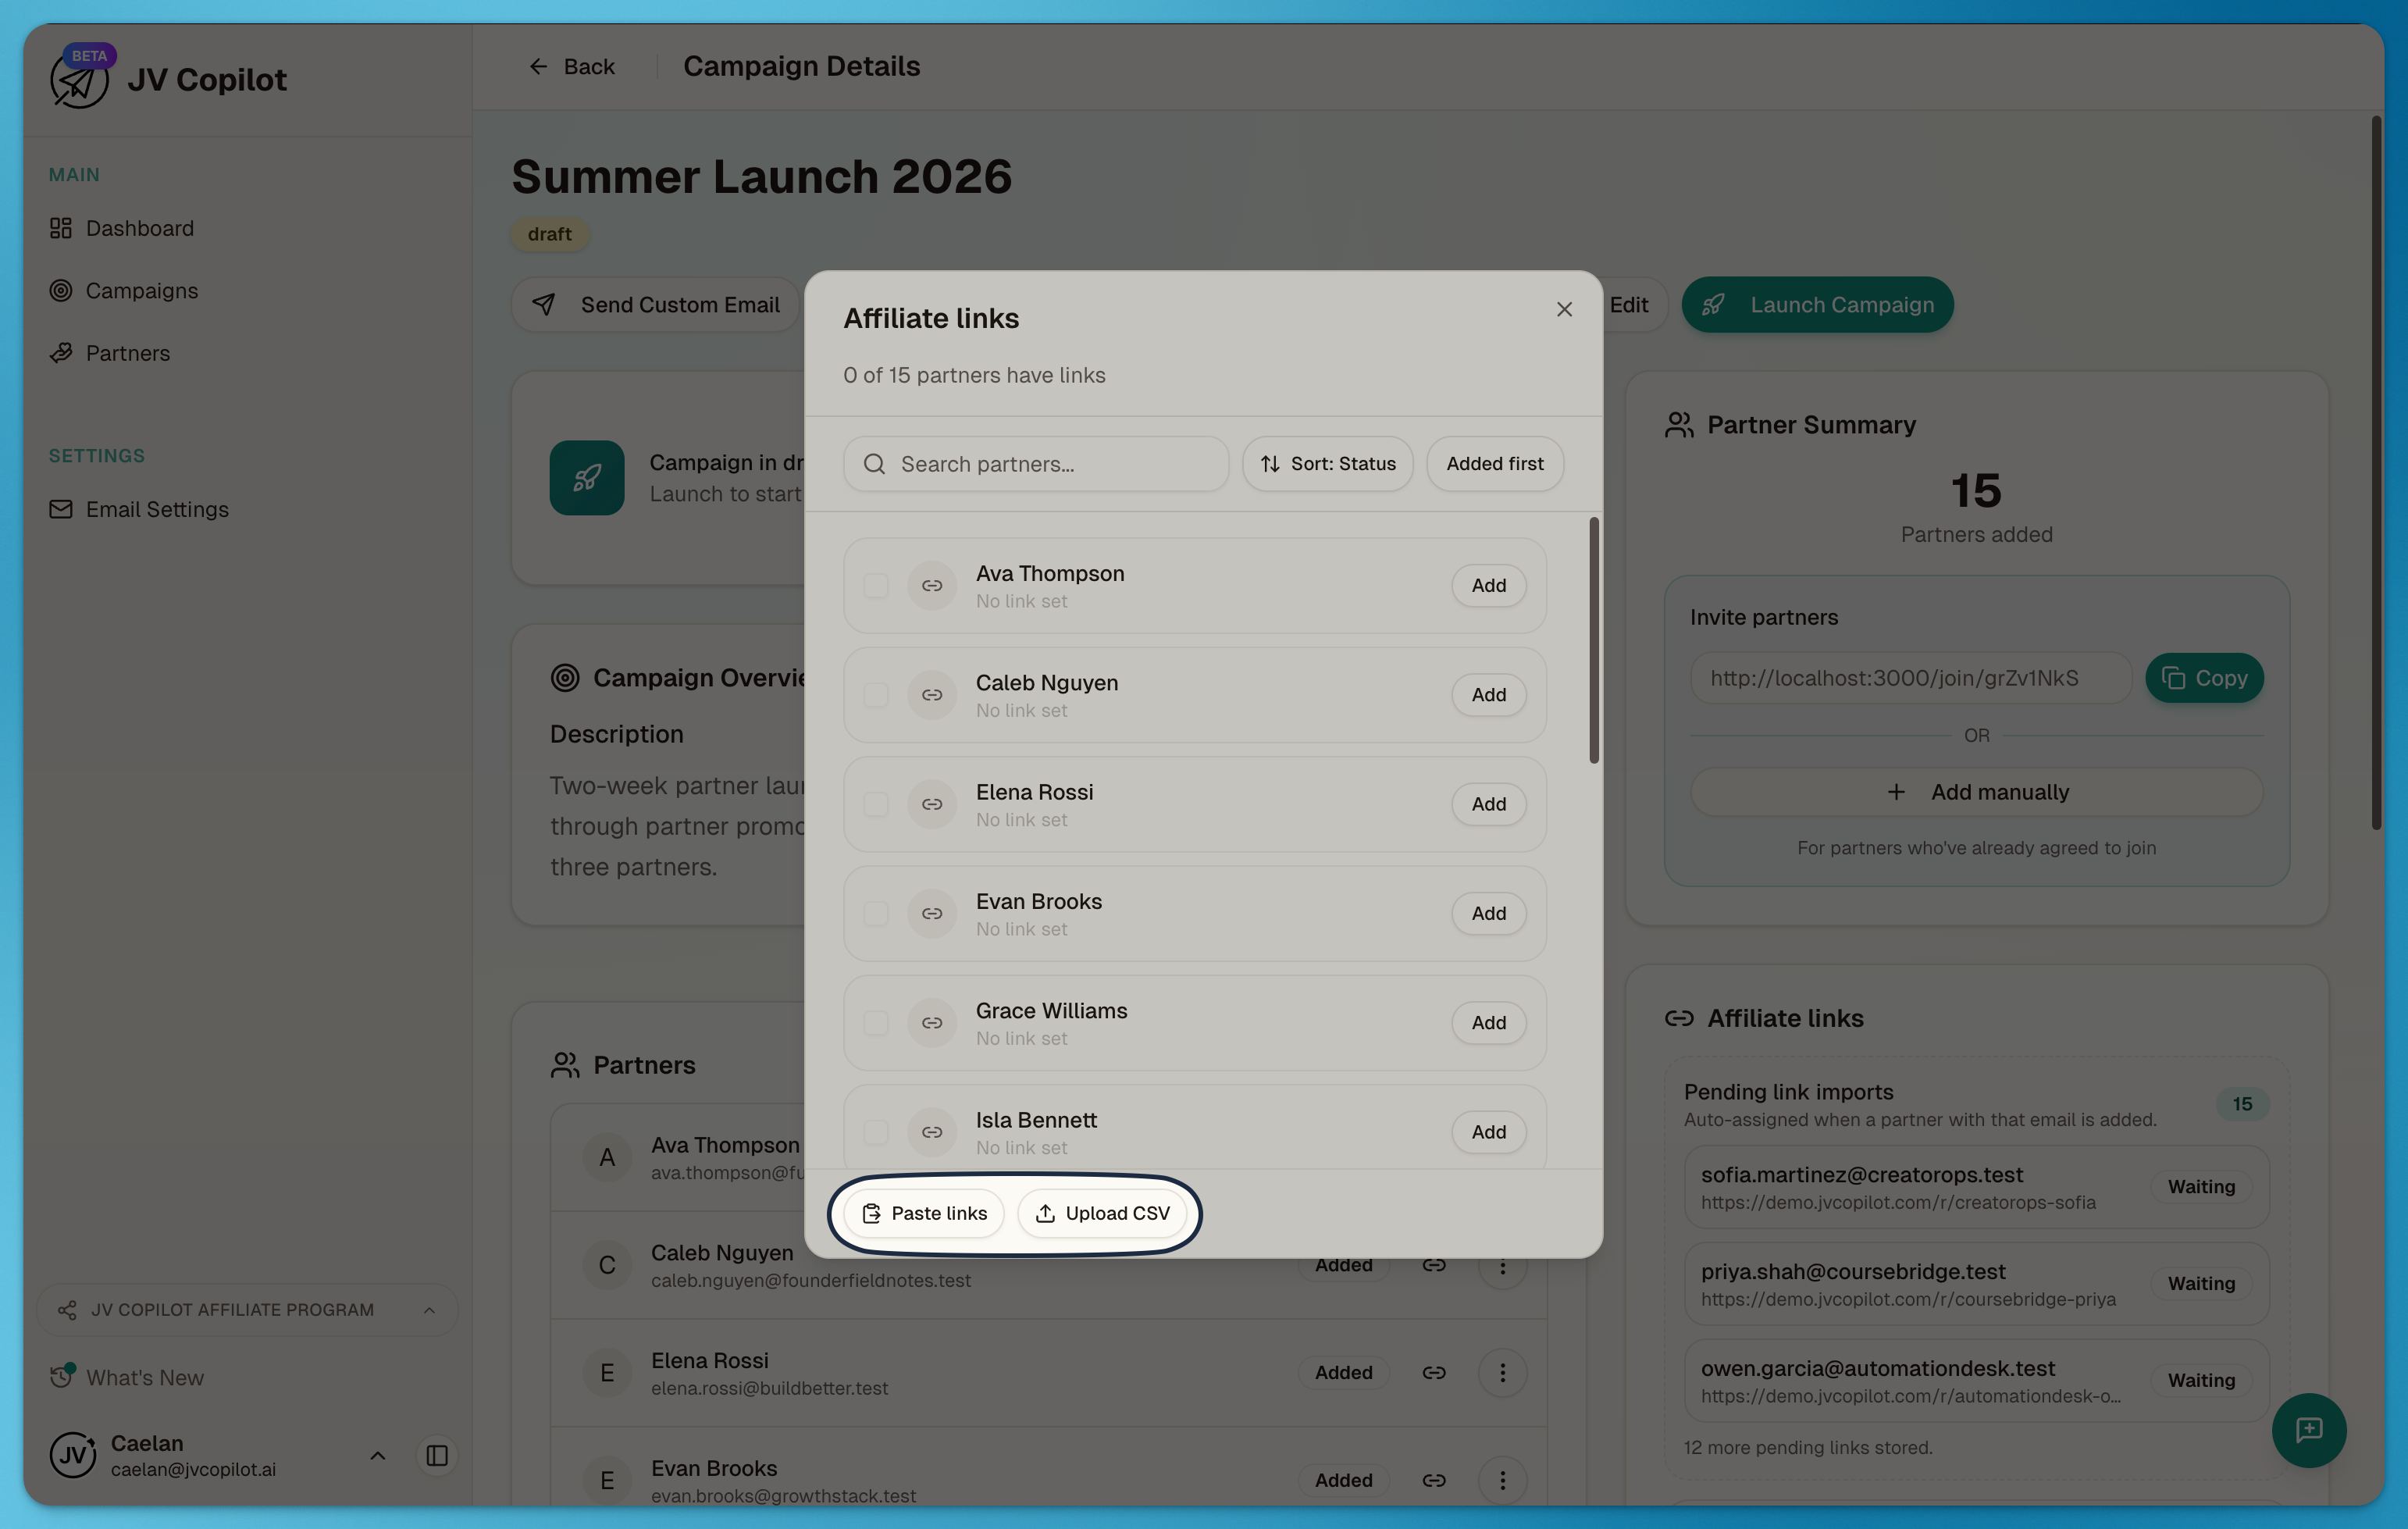This screenshot has width=2408, height=1529.
Task: Check the Evan Brooks checkbox in the dialog
Action: point(876,914)
